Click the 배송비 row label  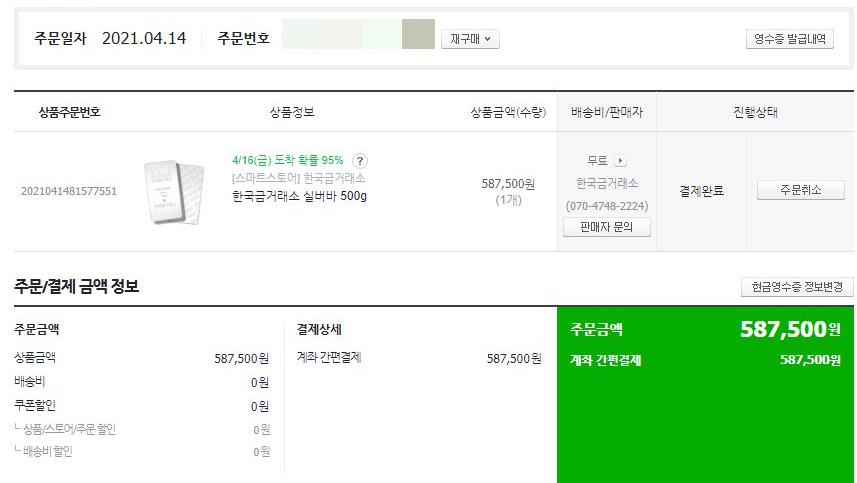[30, 381]
